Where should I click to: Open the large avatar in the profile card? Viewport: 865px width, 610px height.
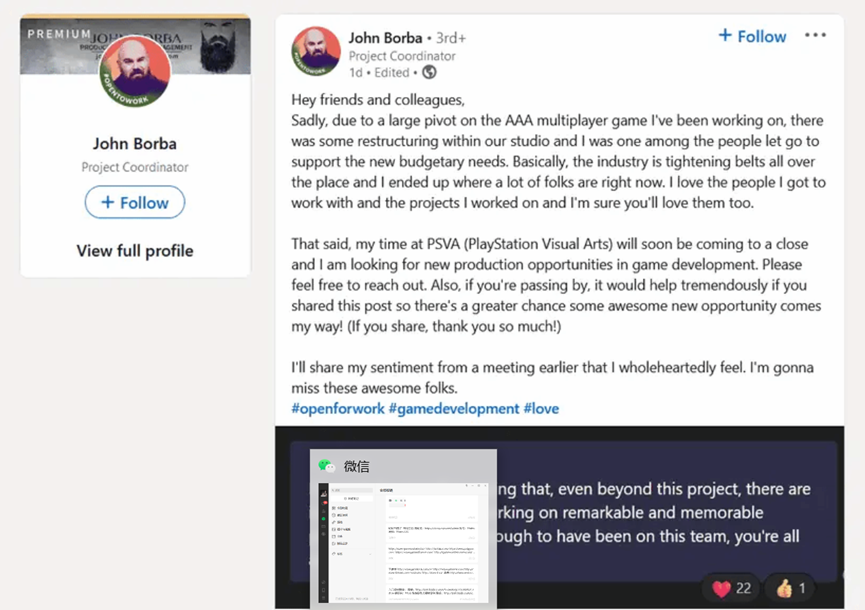pos(135,71)
